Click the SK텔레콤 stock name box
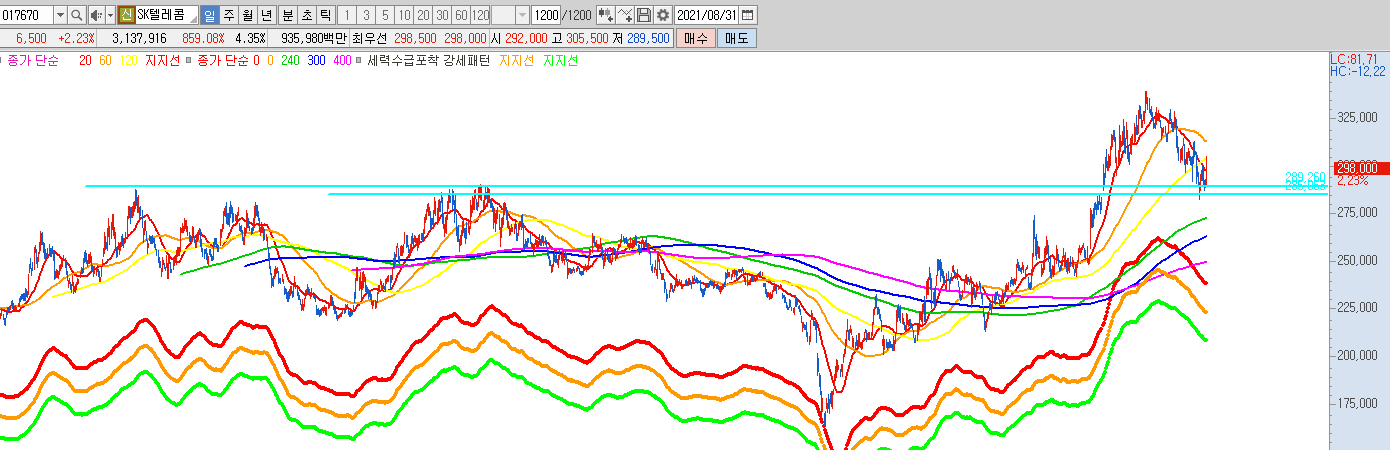 click(166, 15)
